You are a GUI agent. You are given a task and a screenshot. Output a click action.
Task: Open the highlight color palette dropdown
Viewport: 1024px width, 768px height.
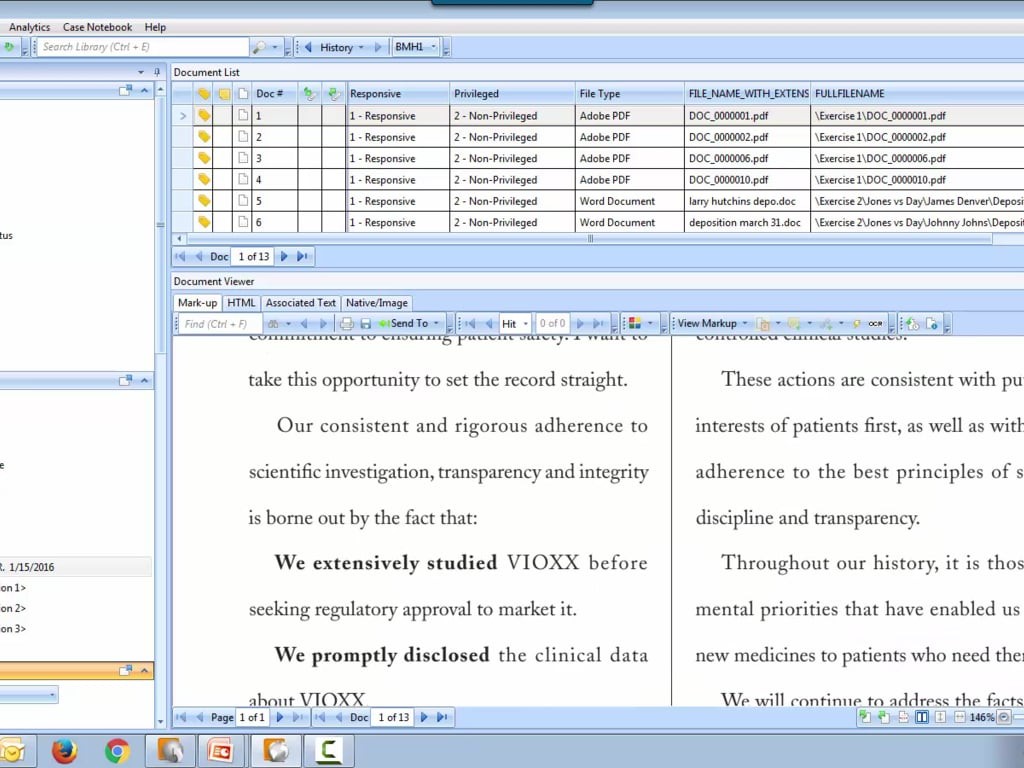(650, 324)
